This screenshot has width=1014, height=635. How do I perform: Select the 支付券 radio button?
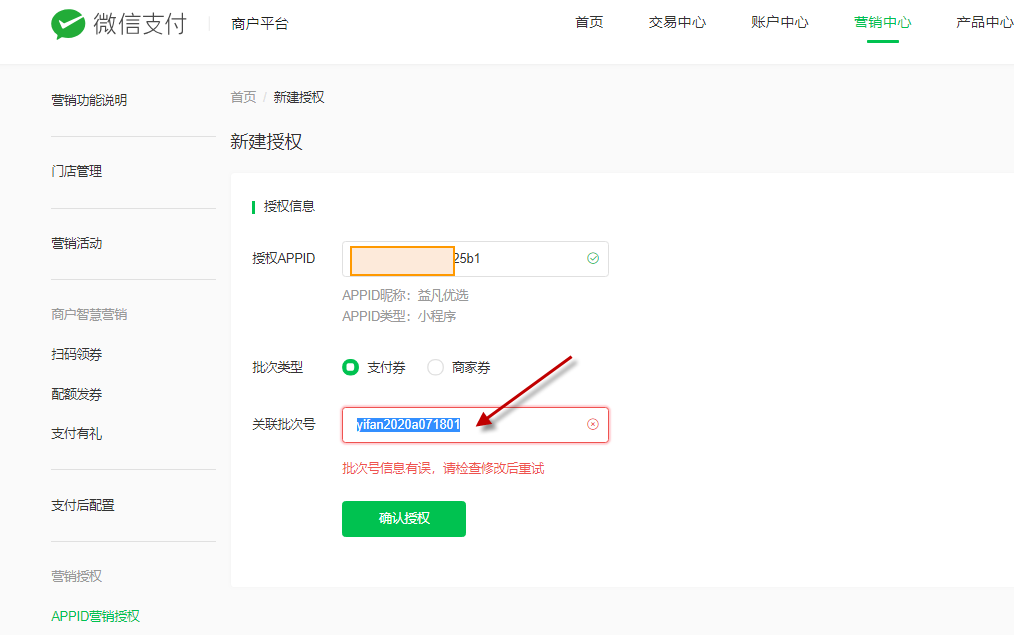click(351, 367)
